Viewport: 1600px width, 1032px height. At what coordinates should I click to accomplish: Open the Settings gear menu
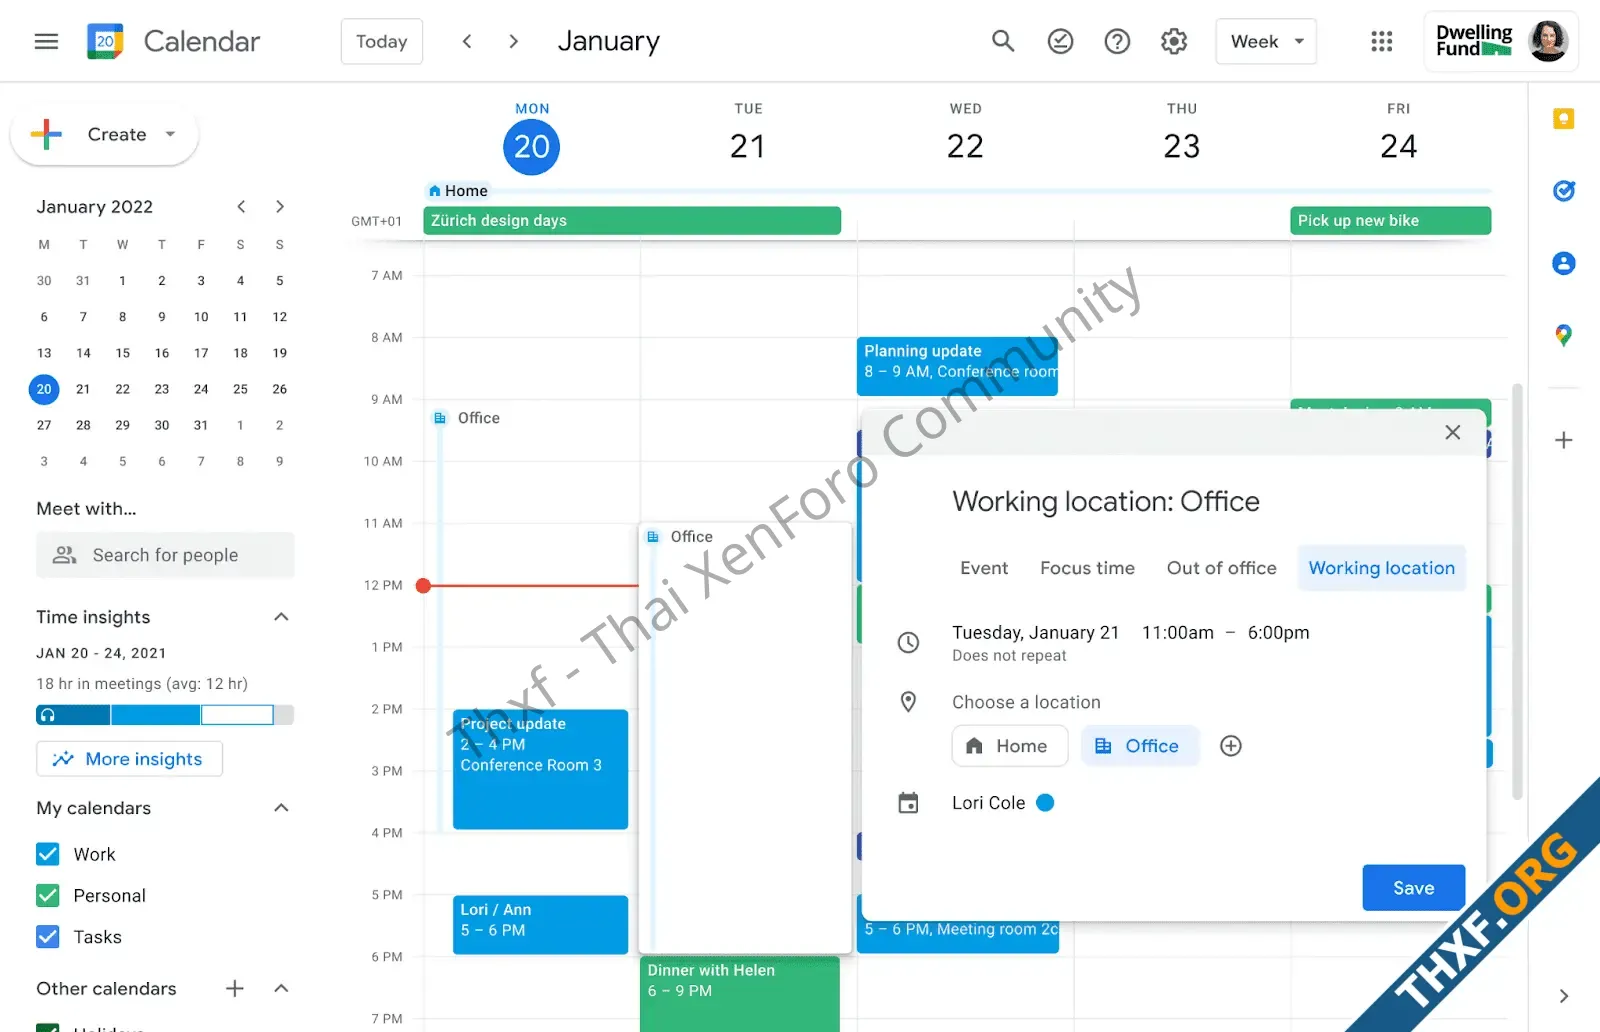pyautogui.click(x=1174, y=41)
